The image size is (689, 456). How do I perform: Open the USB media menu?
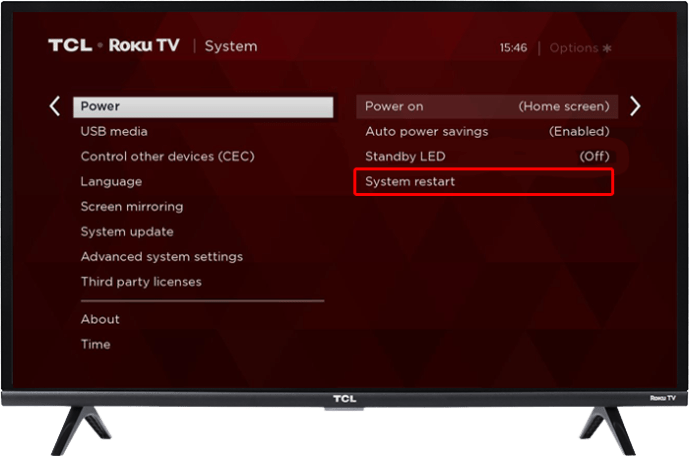click(x=114, y=131)
